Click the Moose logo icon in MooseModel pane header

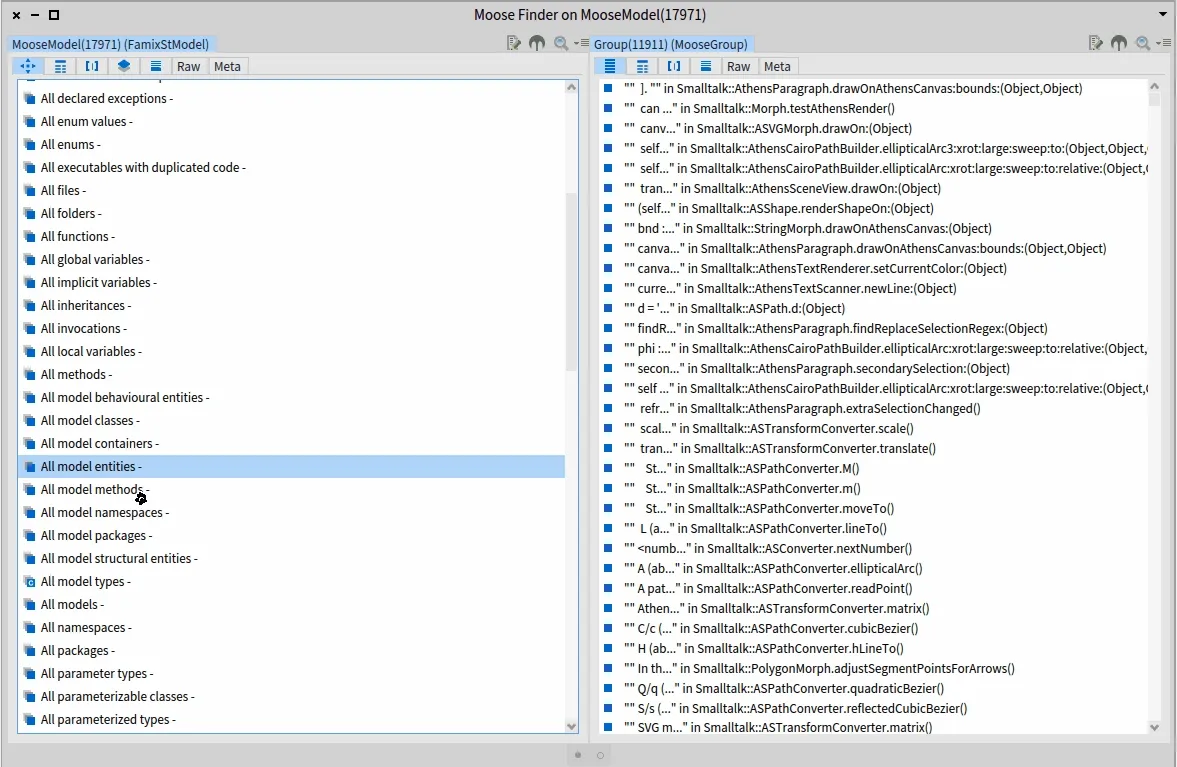(x=537, y=44)
